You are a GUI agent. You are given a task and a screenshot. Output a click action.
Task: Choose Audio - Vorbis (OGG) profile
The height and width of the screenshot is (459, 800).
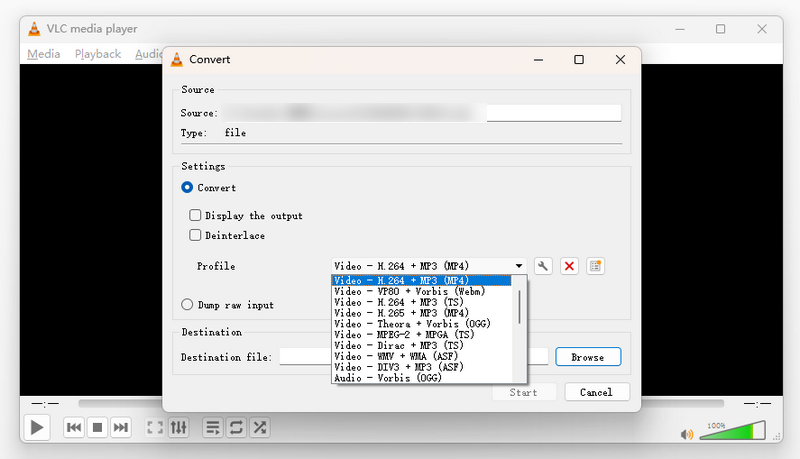[421, 378]
